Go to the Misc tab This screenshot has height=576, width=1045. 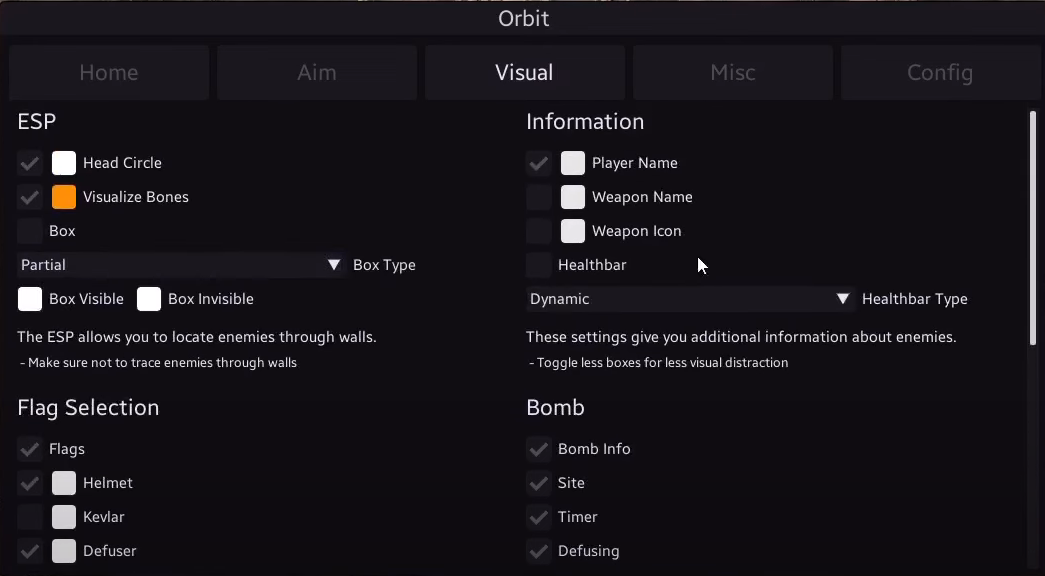(x=732, y=73)
